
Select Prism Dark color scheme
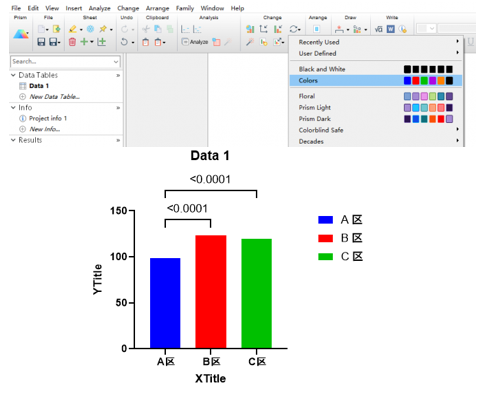(x=376, y=119)
